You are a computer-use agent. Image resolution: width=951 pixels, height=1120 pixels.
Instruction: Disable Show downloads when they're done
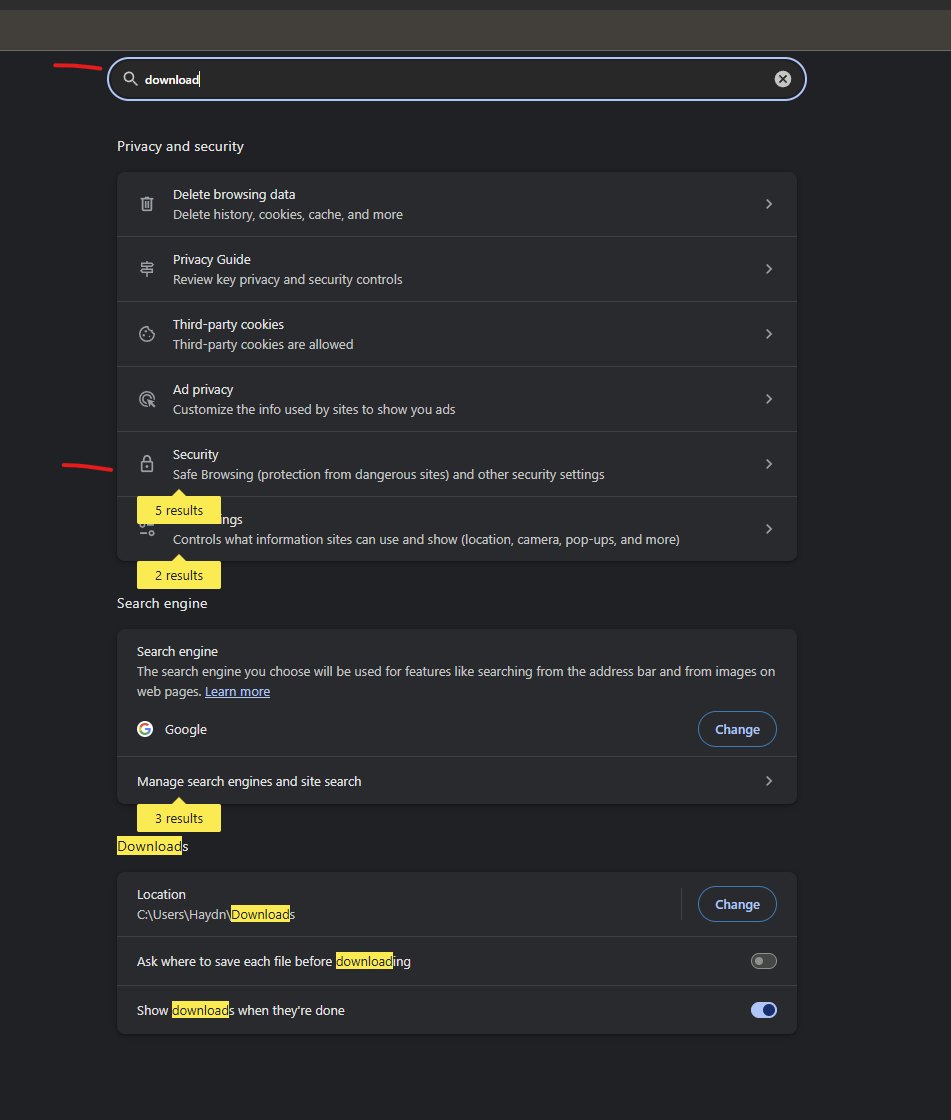pos(763,1010)
